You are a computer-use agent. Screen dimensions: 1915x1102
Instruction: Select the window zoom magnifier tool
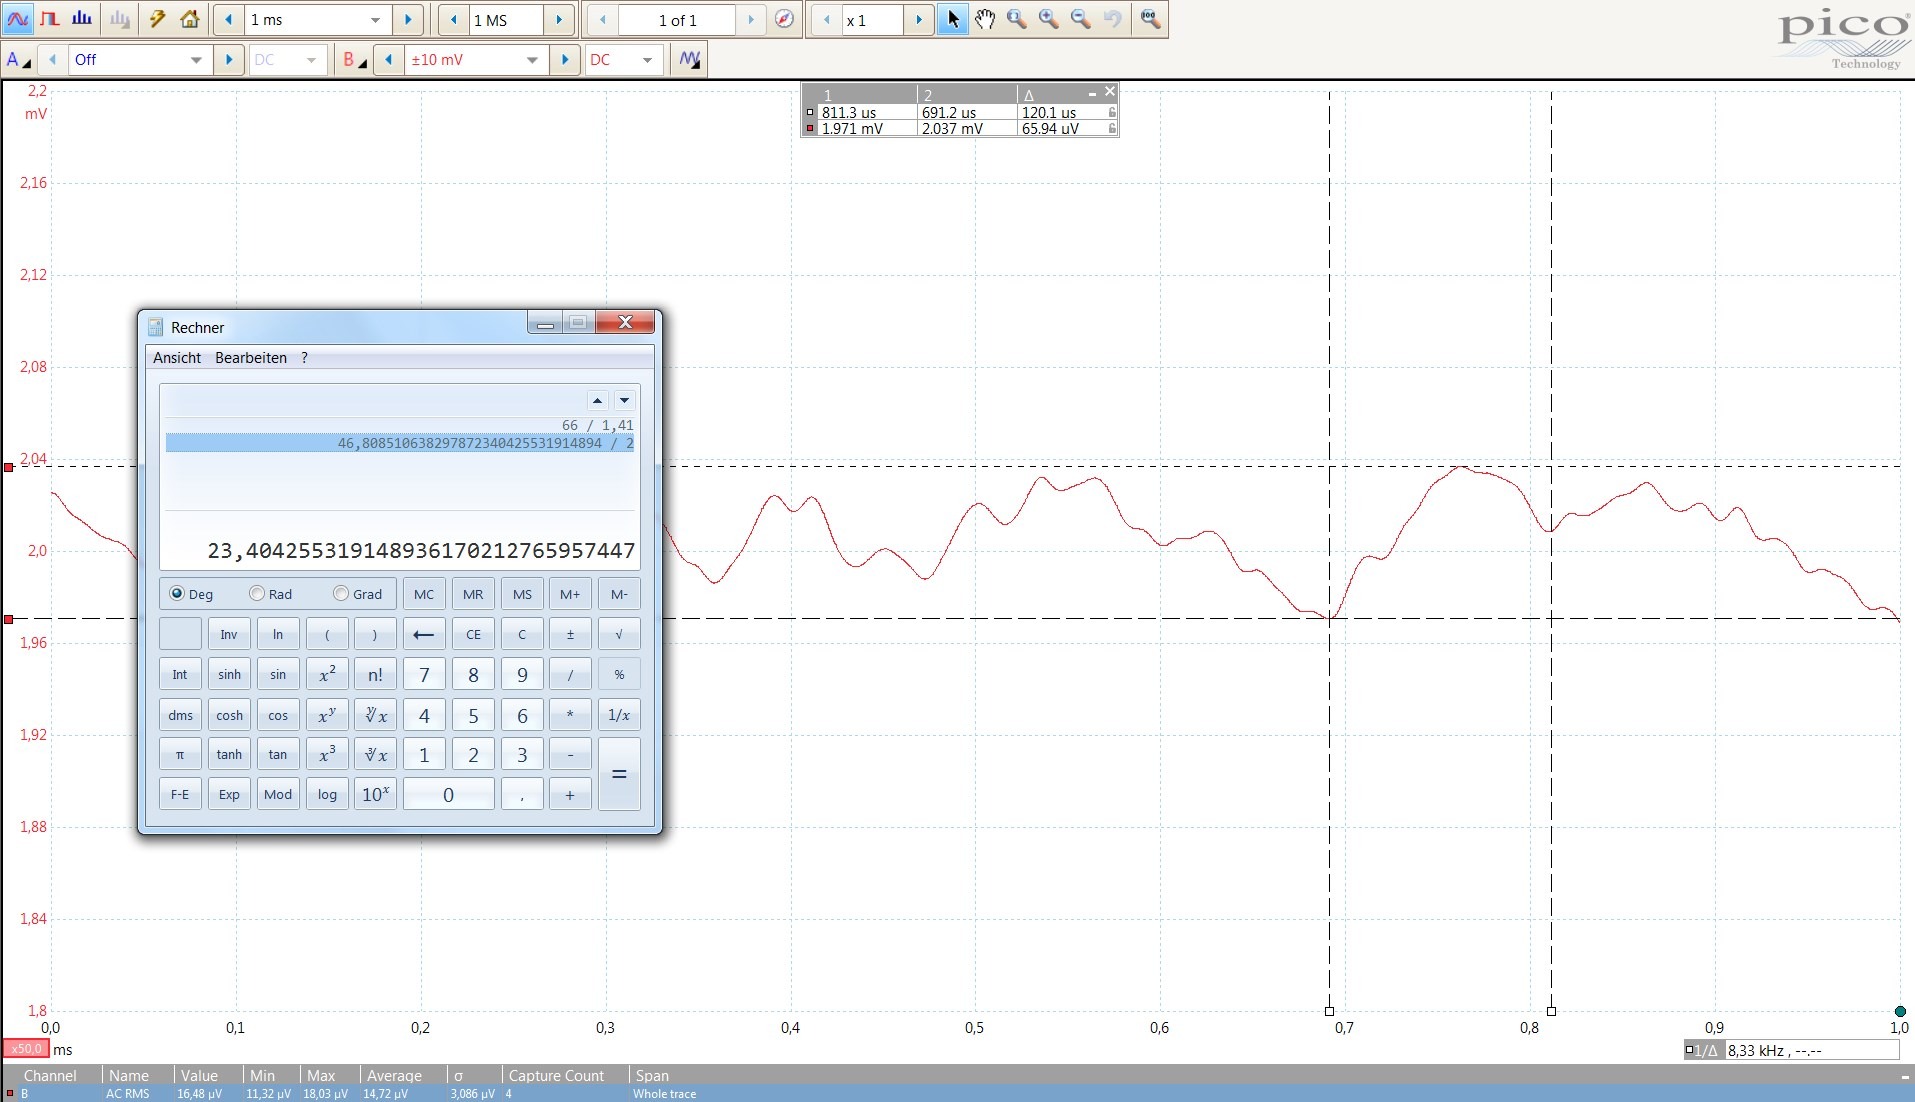tap(1017, 19)
